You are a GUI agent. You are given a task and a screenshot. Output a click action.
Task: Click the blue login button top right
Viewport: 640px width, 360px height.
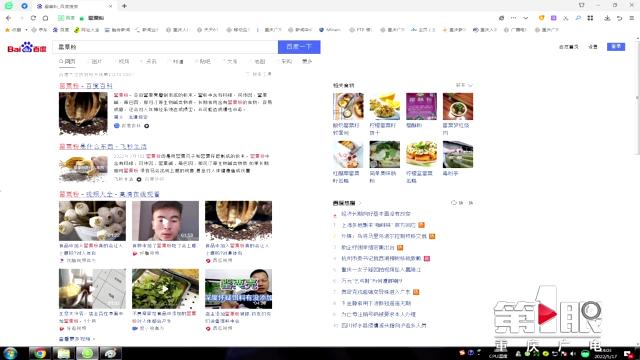pos(616,47)
